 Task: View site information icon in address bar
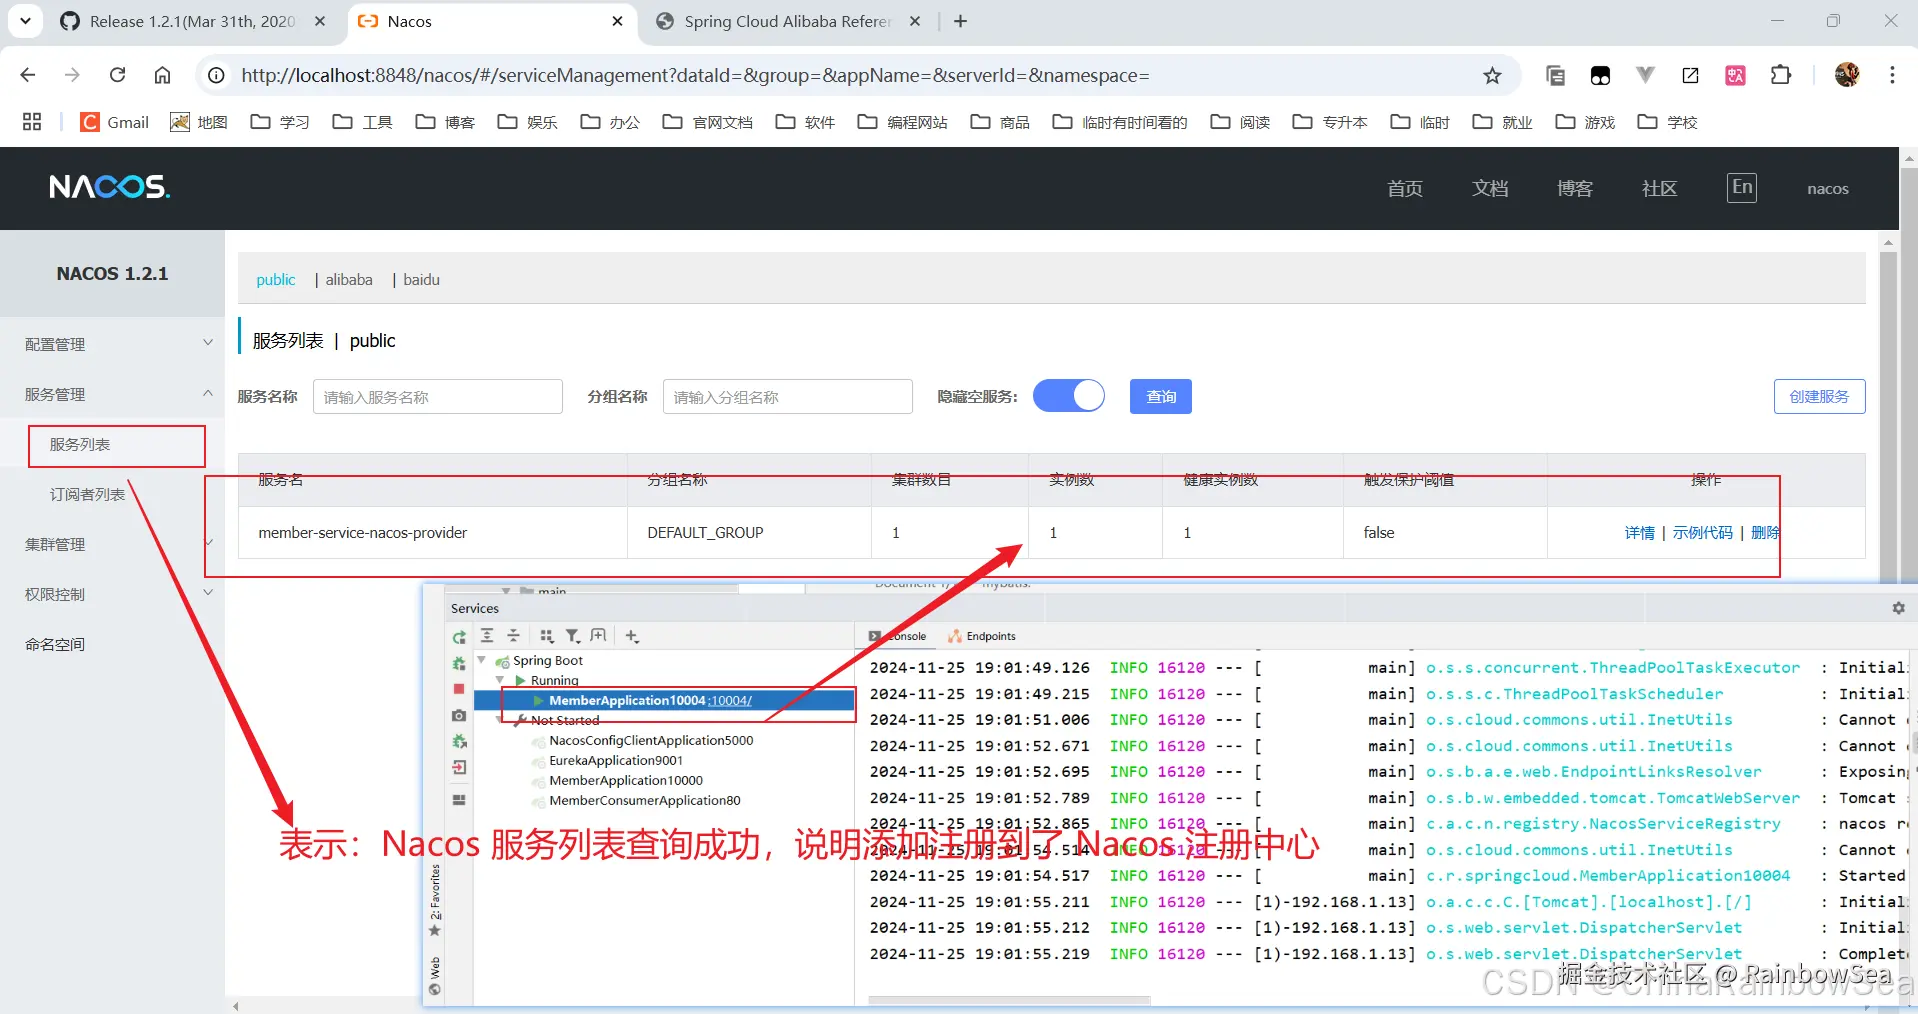[x=216, y=75]
